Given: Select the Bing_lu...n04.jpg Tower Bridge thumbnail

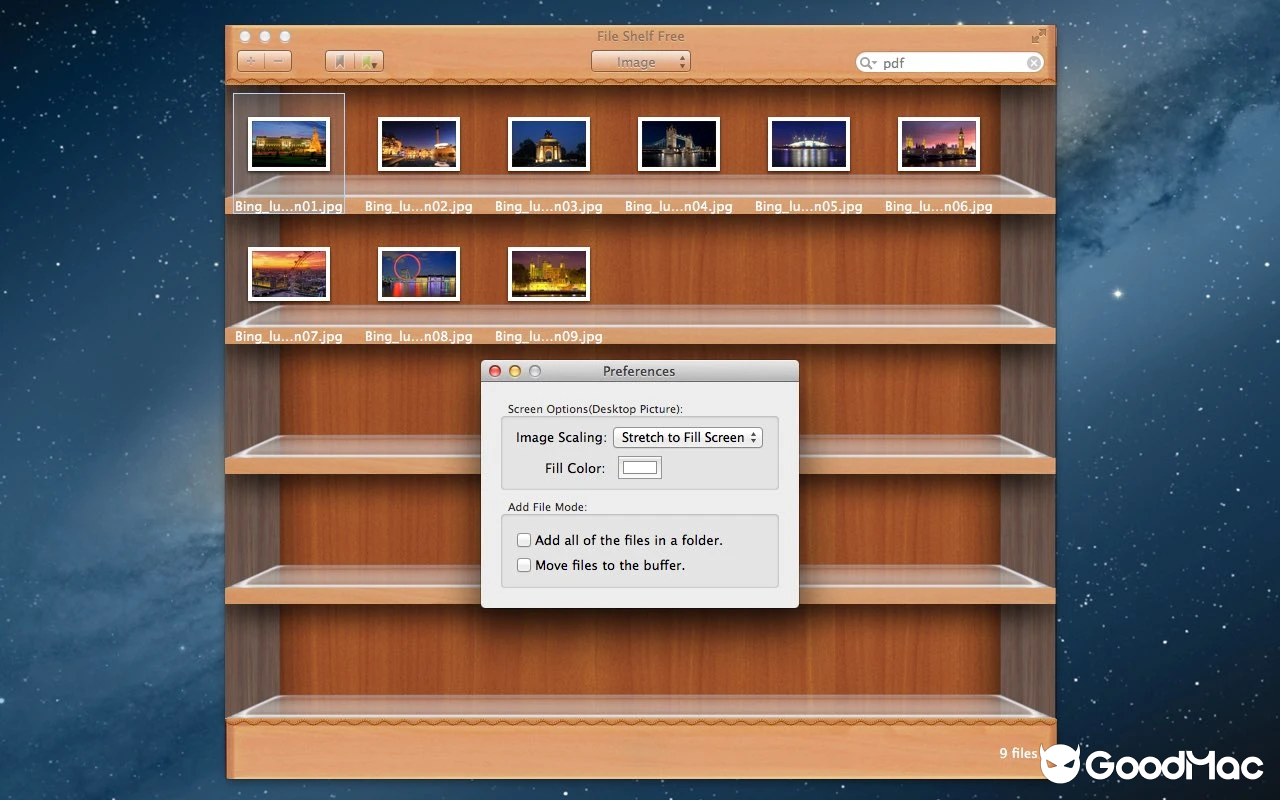Looking at the screenshot, I should point(679,144).
